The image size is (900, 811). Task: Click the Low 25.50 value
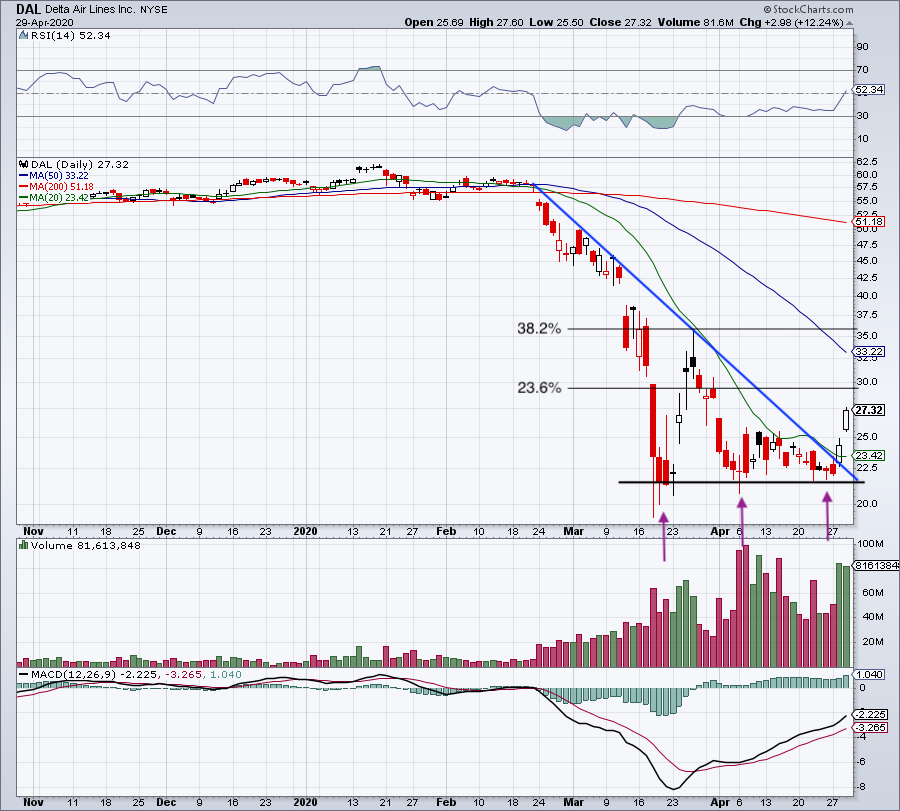[556, 22]
